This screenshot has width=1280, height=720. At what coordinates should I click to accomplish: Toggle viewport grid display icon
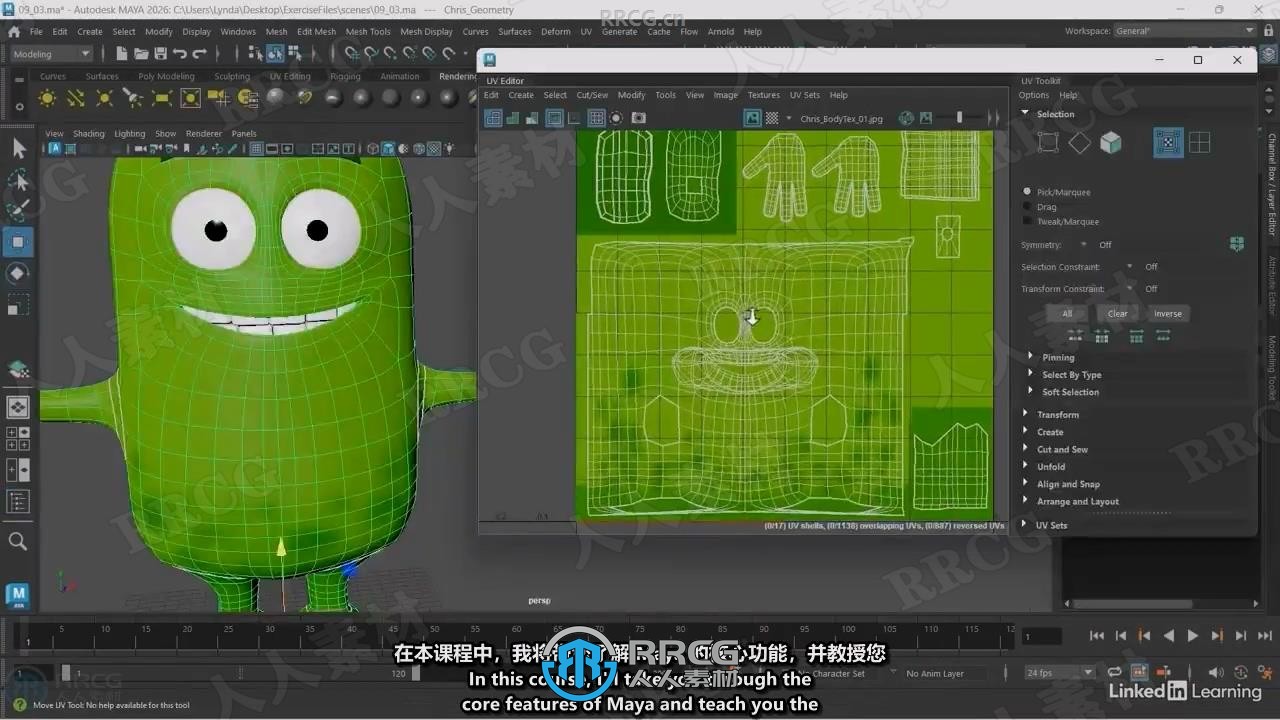[x=256, y=149]
